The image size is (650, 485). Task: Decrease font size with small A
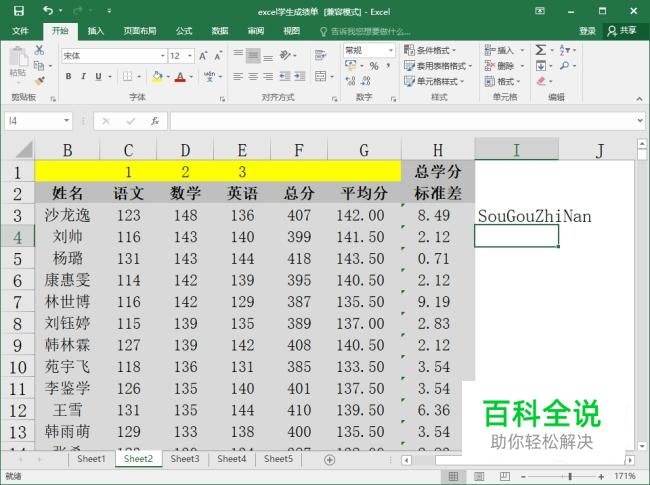click(x=218, y=56)
